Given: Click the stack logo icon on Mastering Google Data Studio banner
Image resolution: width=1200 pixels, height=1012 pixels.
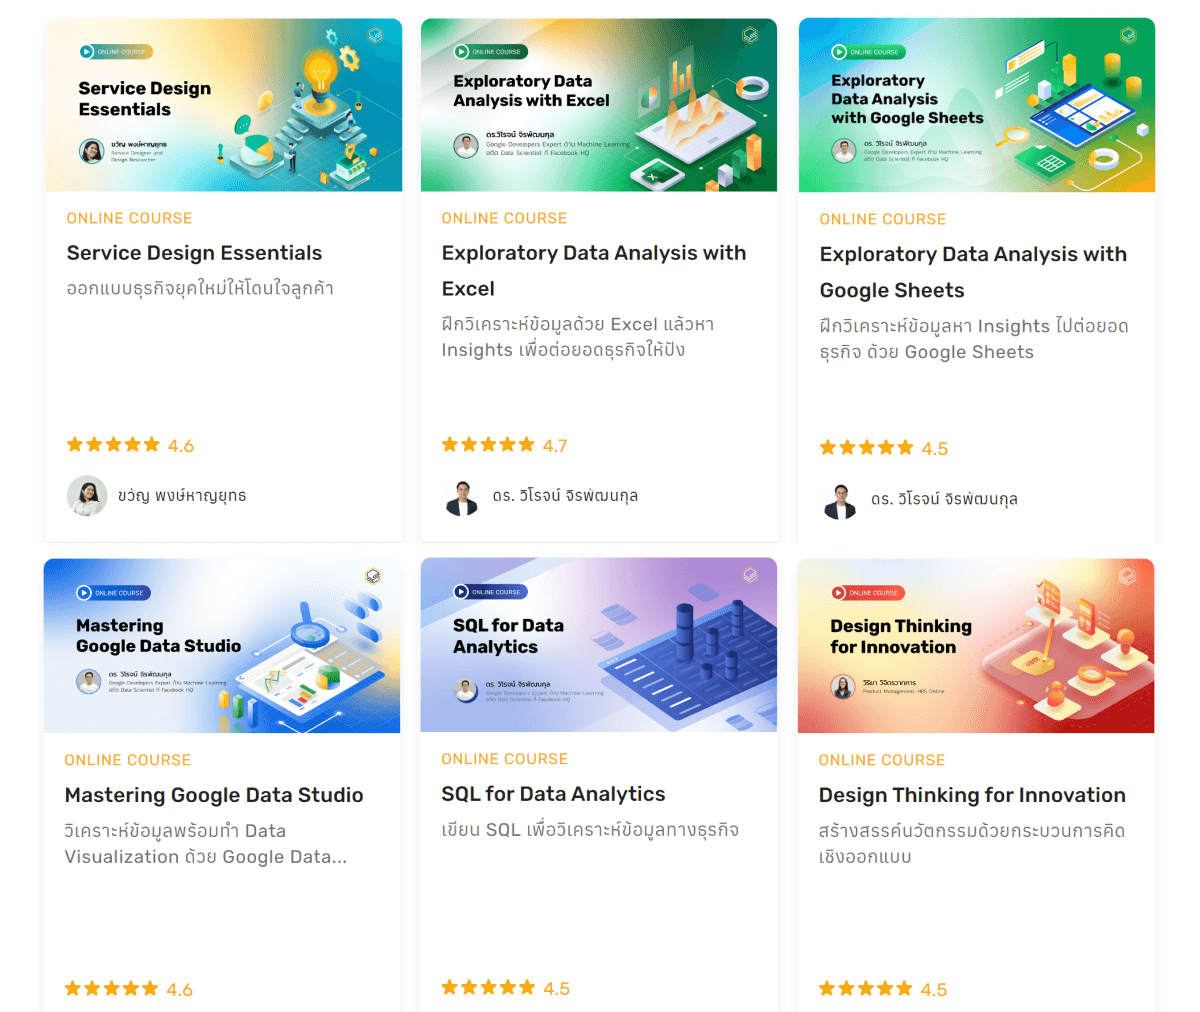Looking at the screenshot, I should (373, 576).
